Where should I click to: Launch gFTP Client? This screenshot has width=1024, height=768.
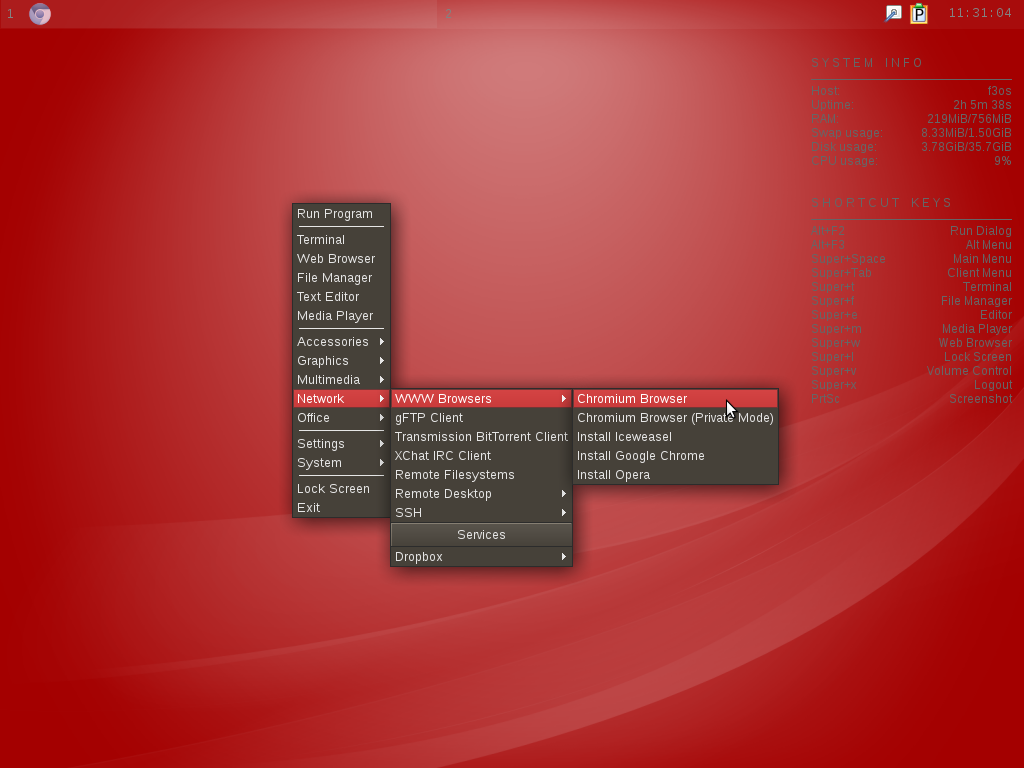pos(481,417)
